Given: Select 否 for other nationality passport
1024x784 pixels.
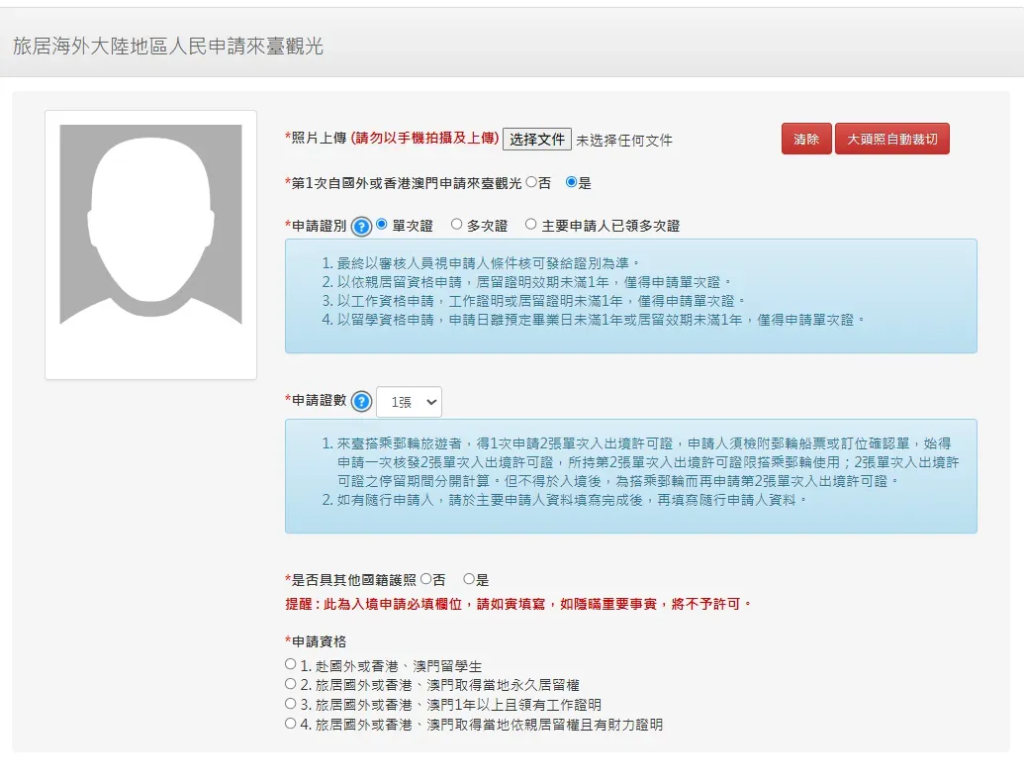Looking at the screenshot, I should click(426, 579).
